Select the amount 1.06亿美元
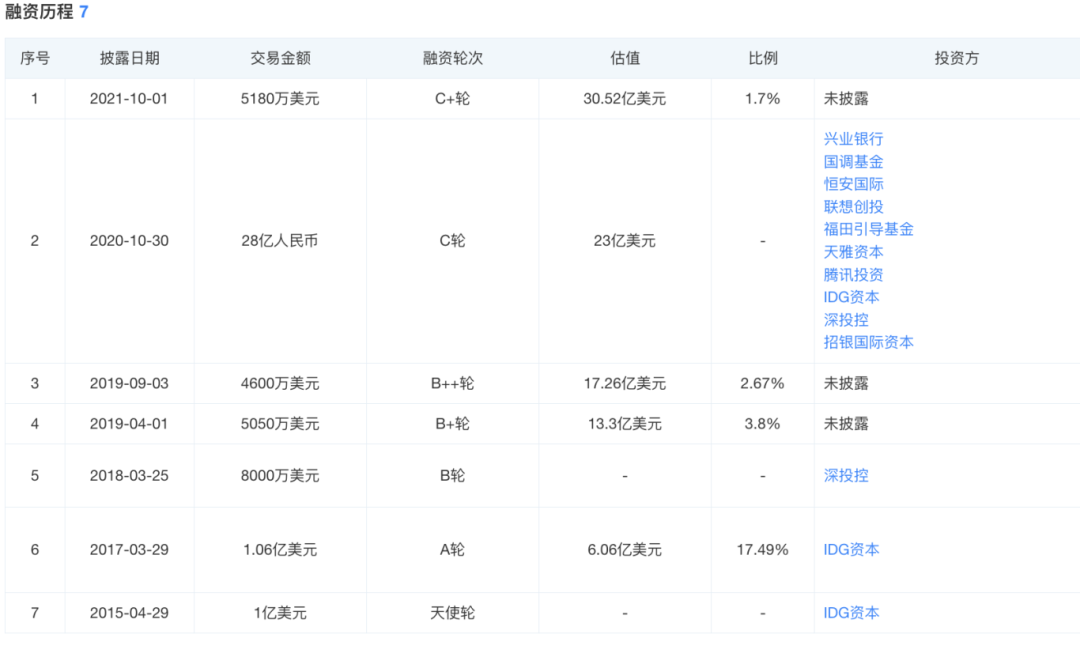This screenshot has height=657, width=1080. pyautogui.click(x=280, y=550)
